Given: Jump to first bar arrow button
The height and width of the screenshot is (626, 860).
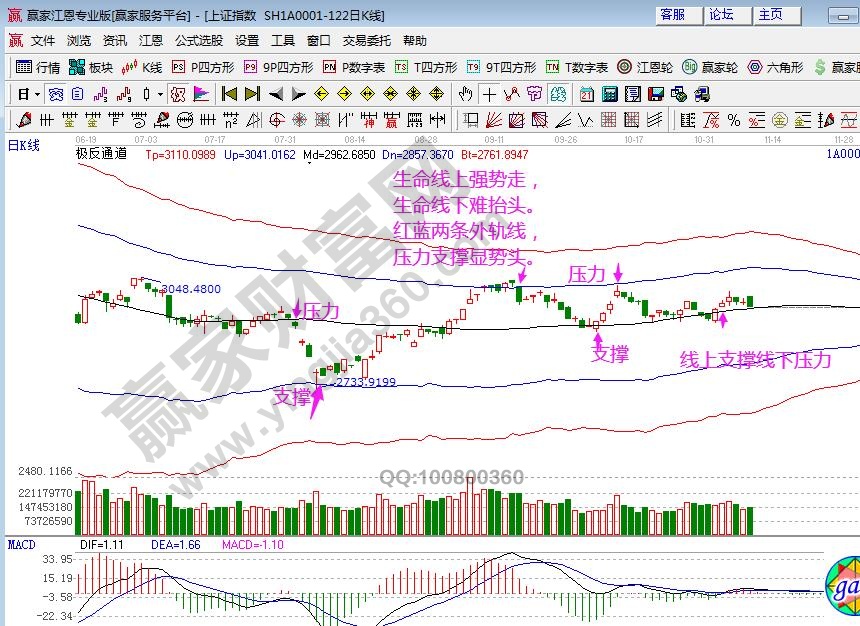Looking at the screenshot, I should click(x=229, y=94).
